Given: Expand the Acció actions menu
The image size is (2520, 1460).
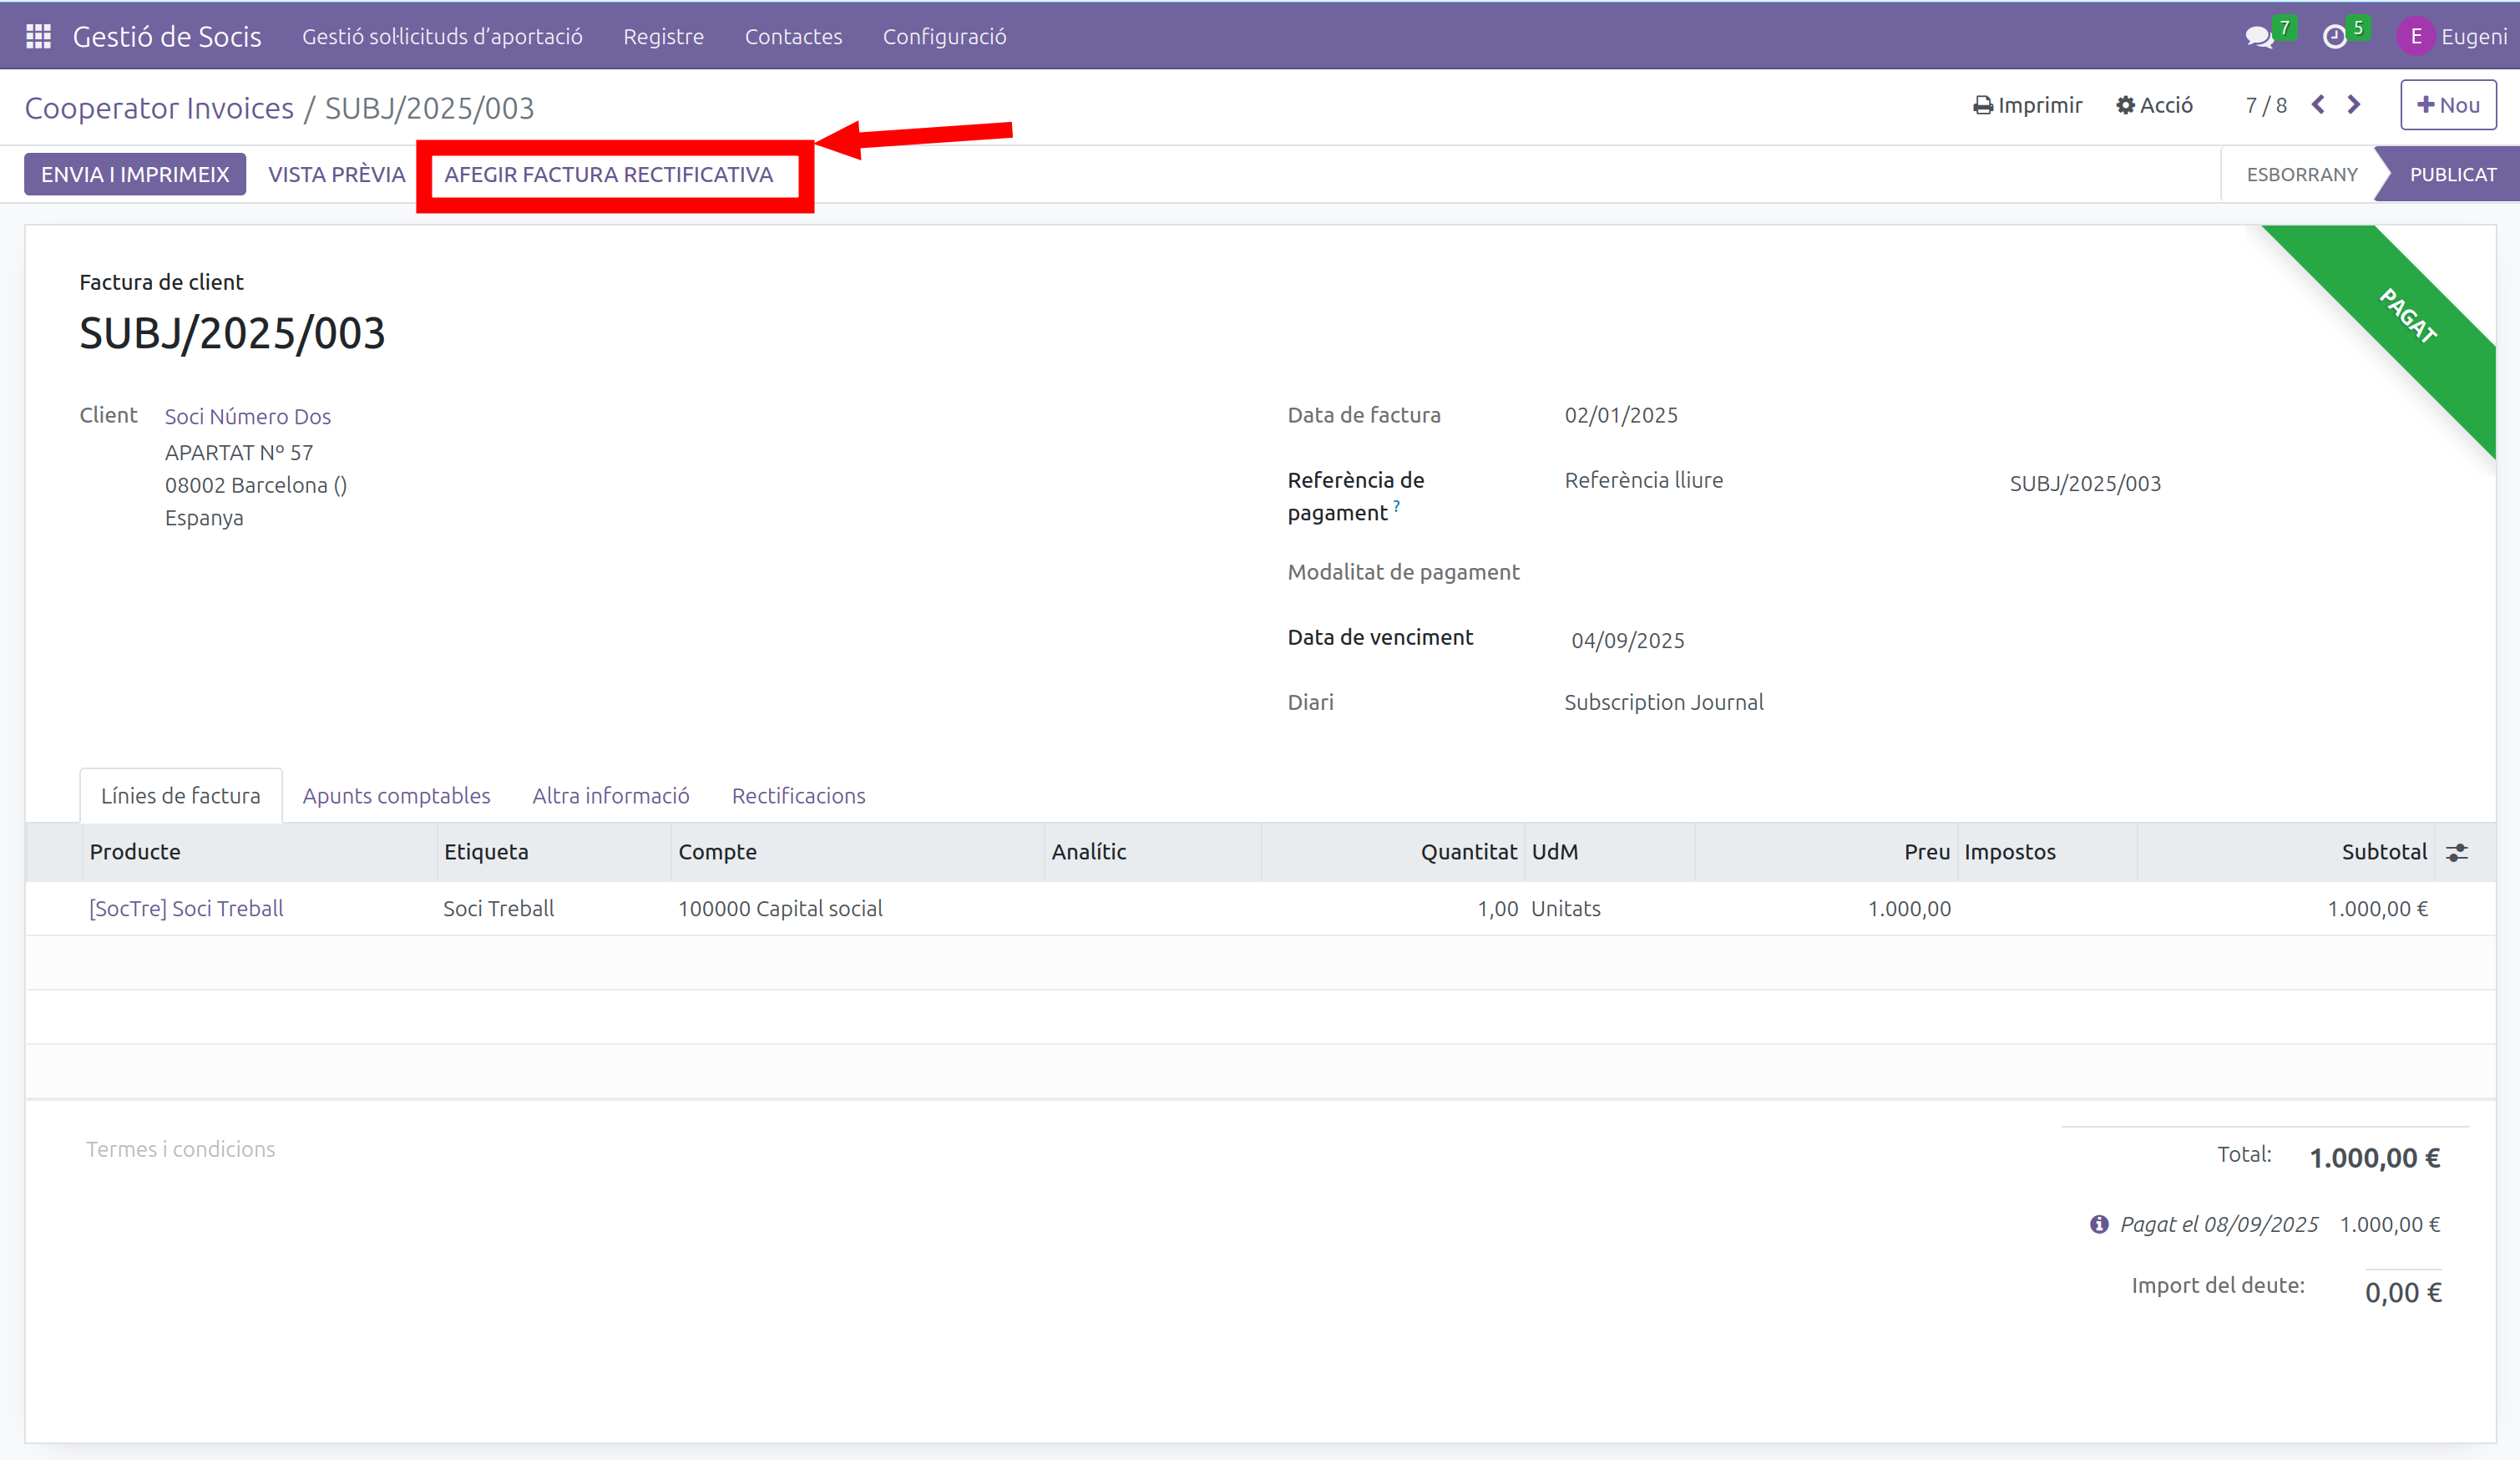Looking at the screenshot, I should pos(2155,105).
